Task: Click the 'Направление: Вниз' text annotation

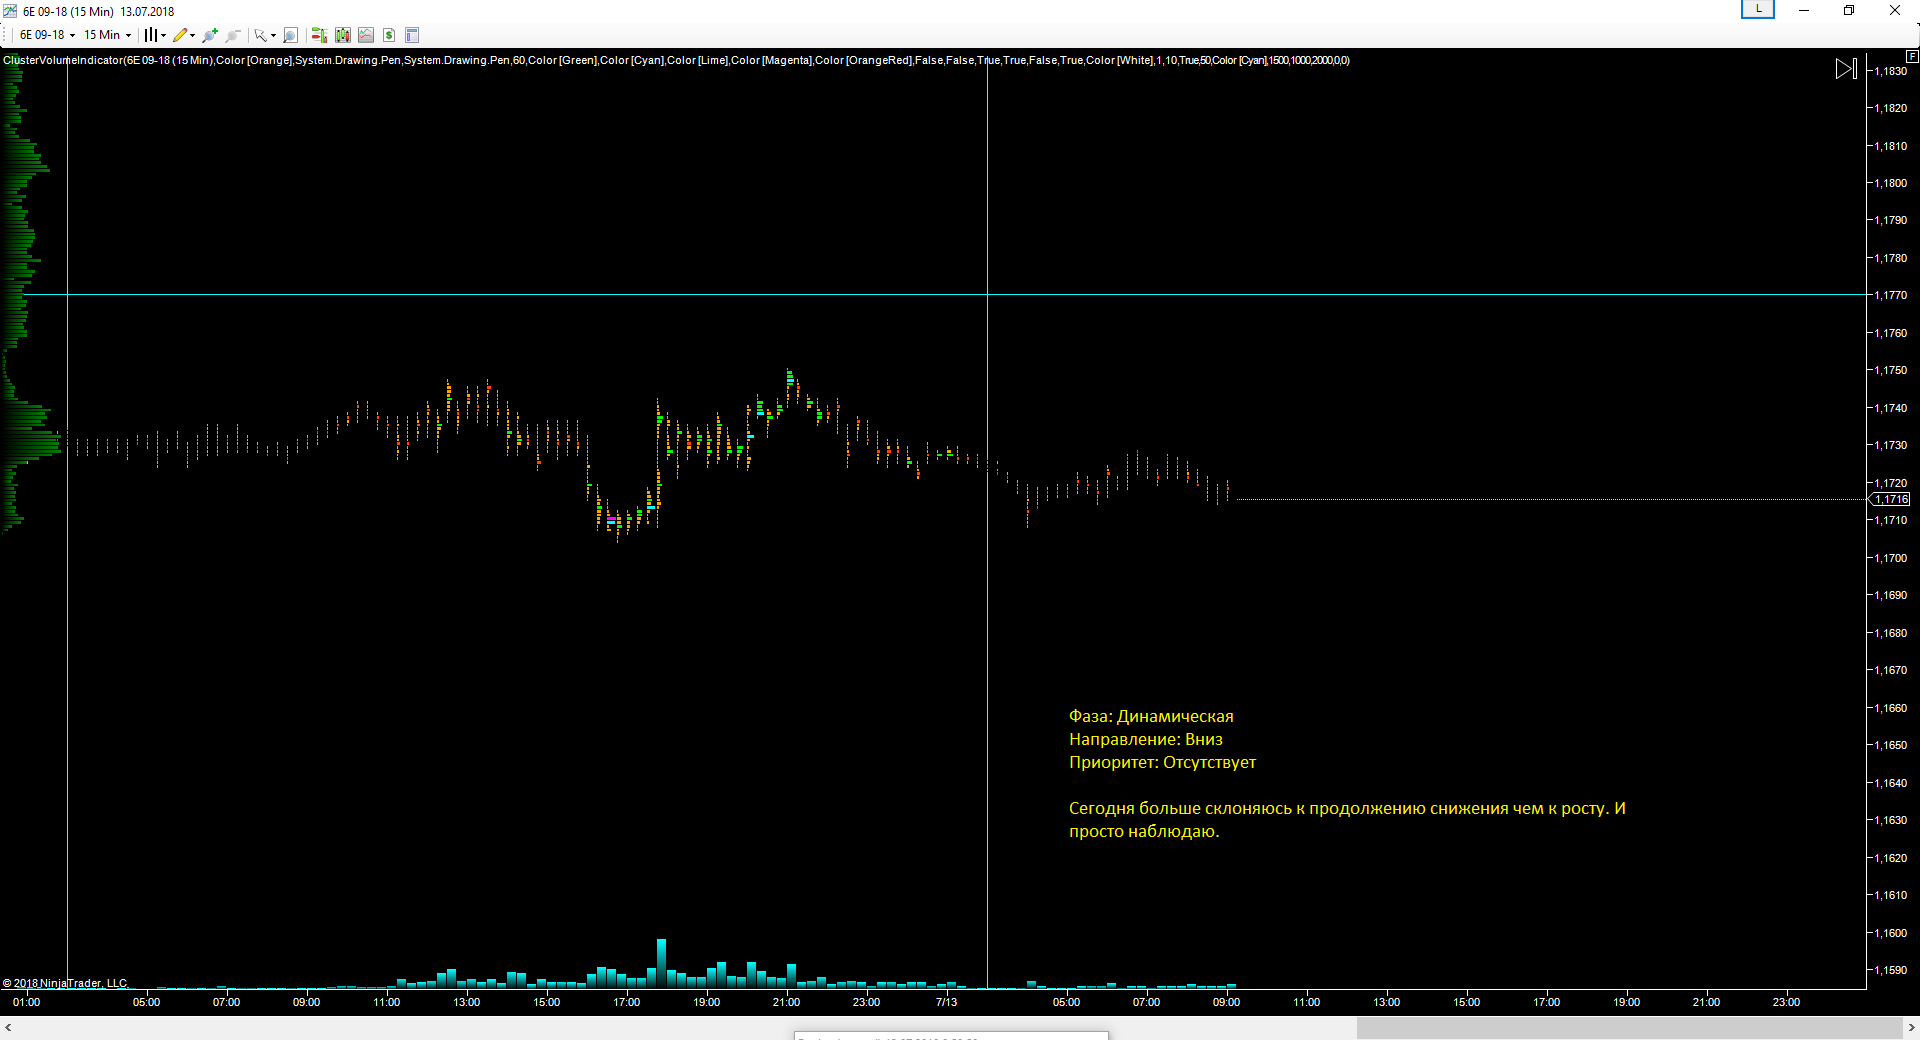Action: (1146, 739)
